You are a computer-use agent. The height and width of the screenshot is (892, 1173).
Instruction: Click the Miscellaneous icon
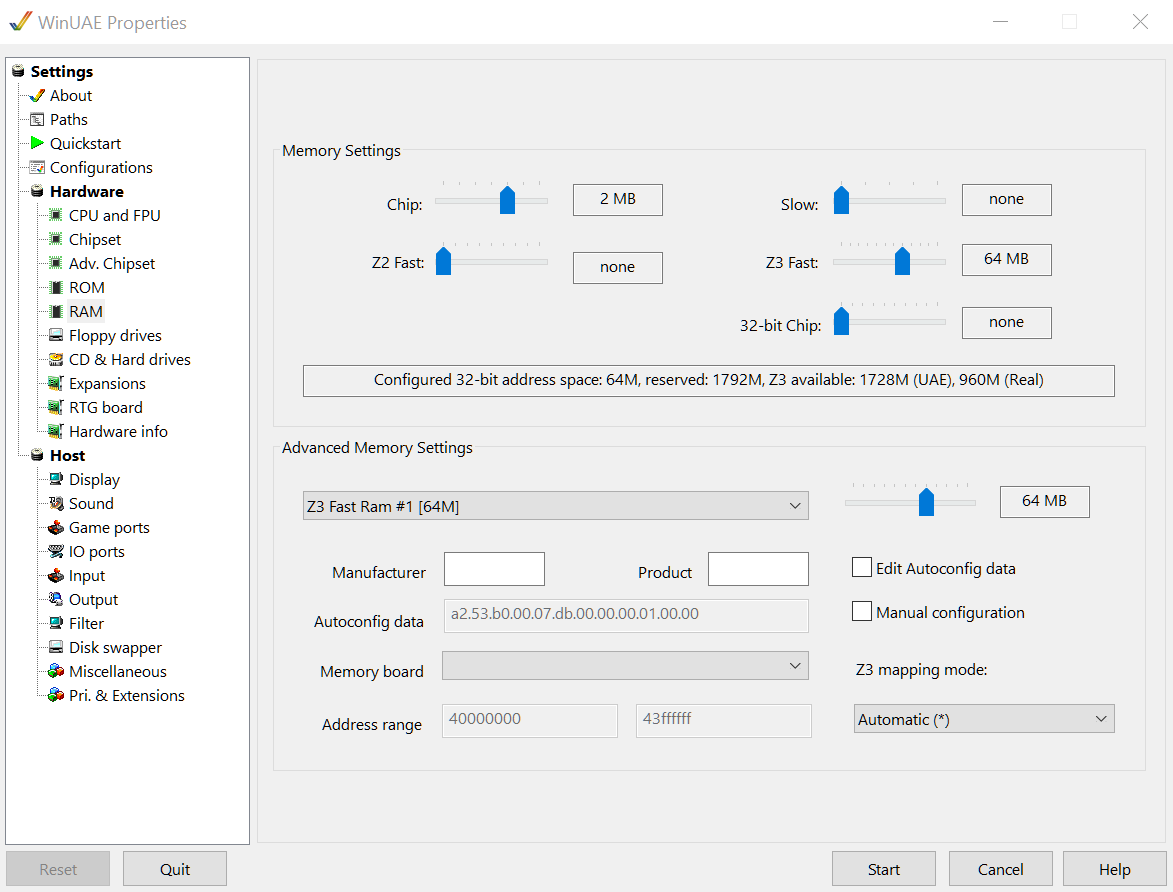click(55, 671)
